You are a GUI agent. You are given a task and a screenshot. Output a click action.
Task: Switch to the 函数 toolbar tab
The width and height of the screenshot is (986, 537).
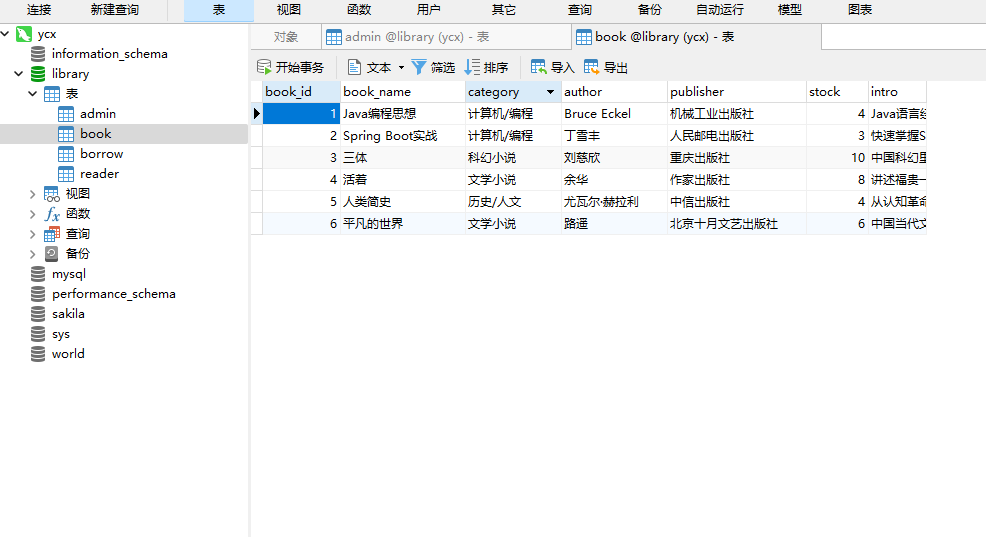359,10
